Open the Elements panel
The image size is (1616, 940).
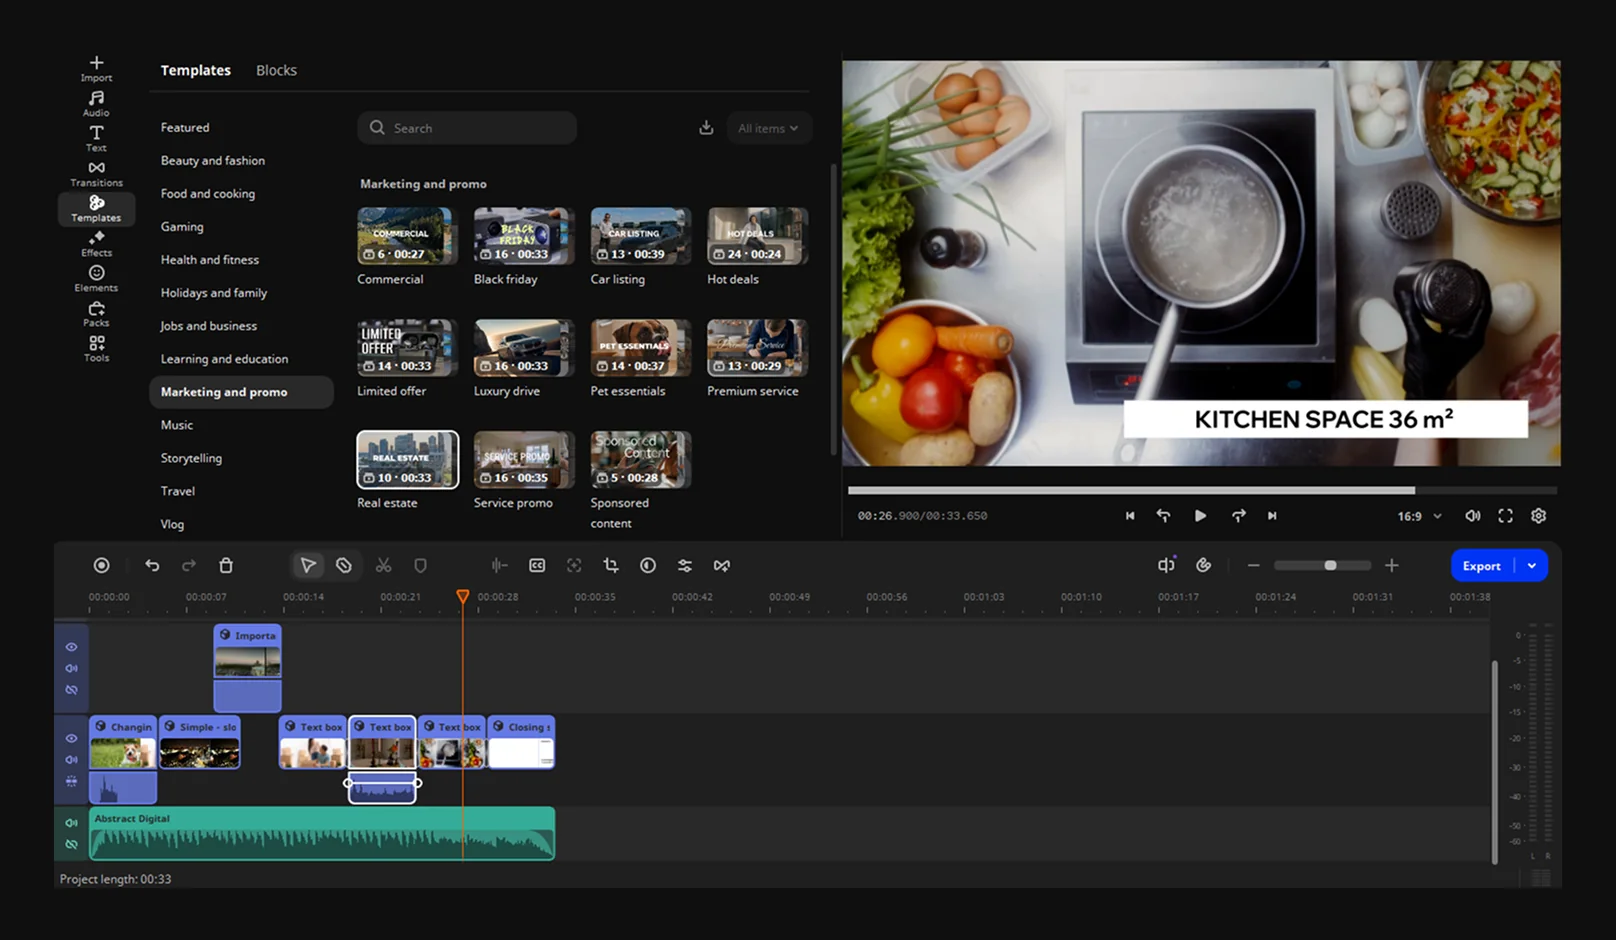click(96, 278)
